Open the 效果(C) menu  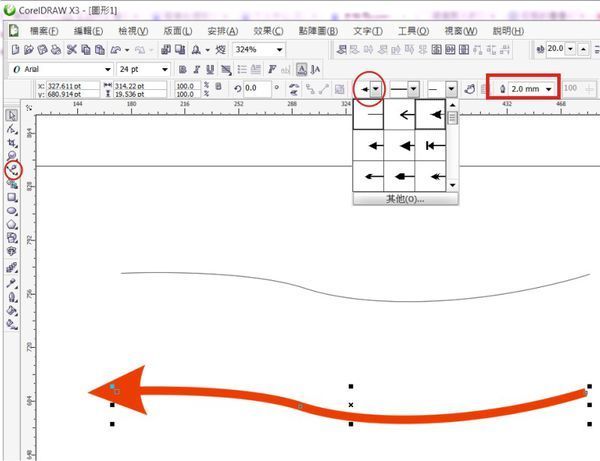(x=268, y=31)
